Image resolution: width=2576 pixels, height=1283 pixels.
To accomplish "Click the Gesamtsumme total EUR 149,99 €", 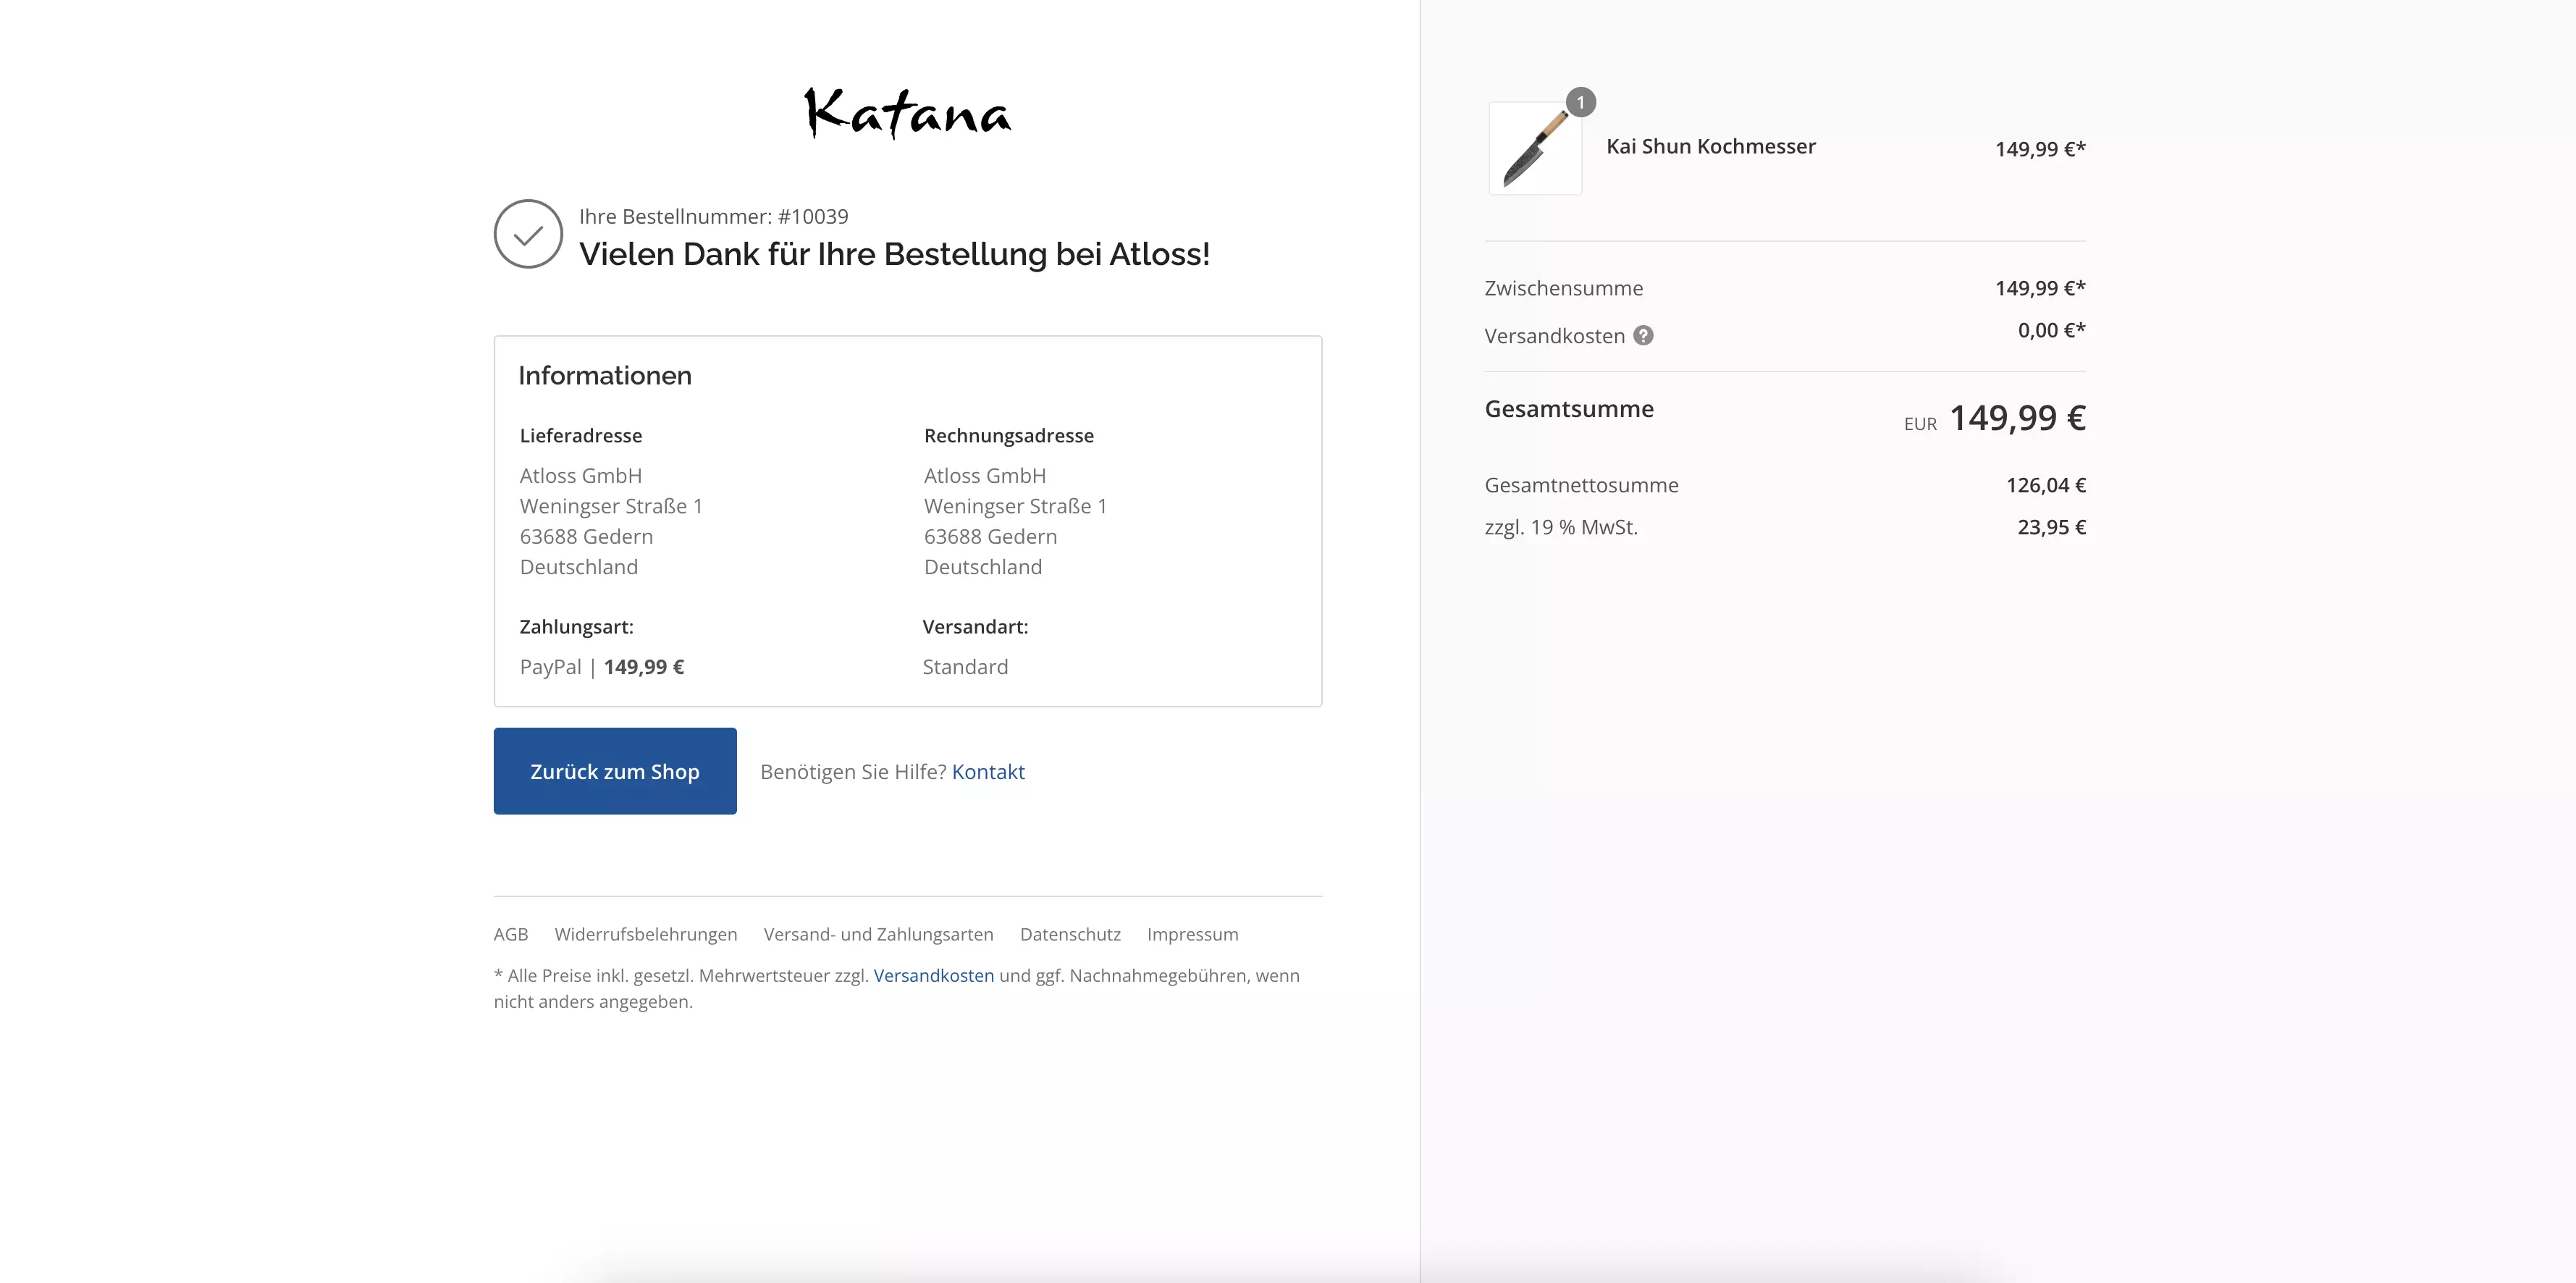I will pos(1995,418).
